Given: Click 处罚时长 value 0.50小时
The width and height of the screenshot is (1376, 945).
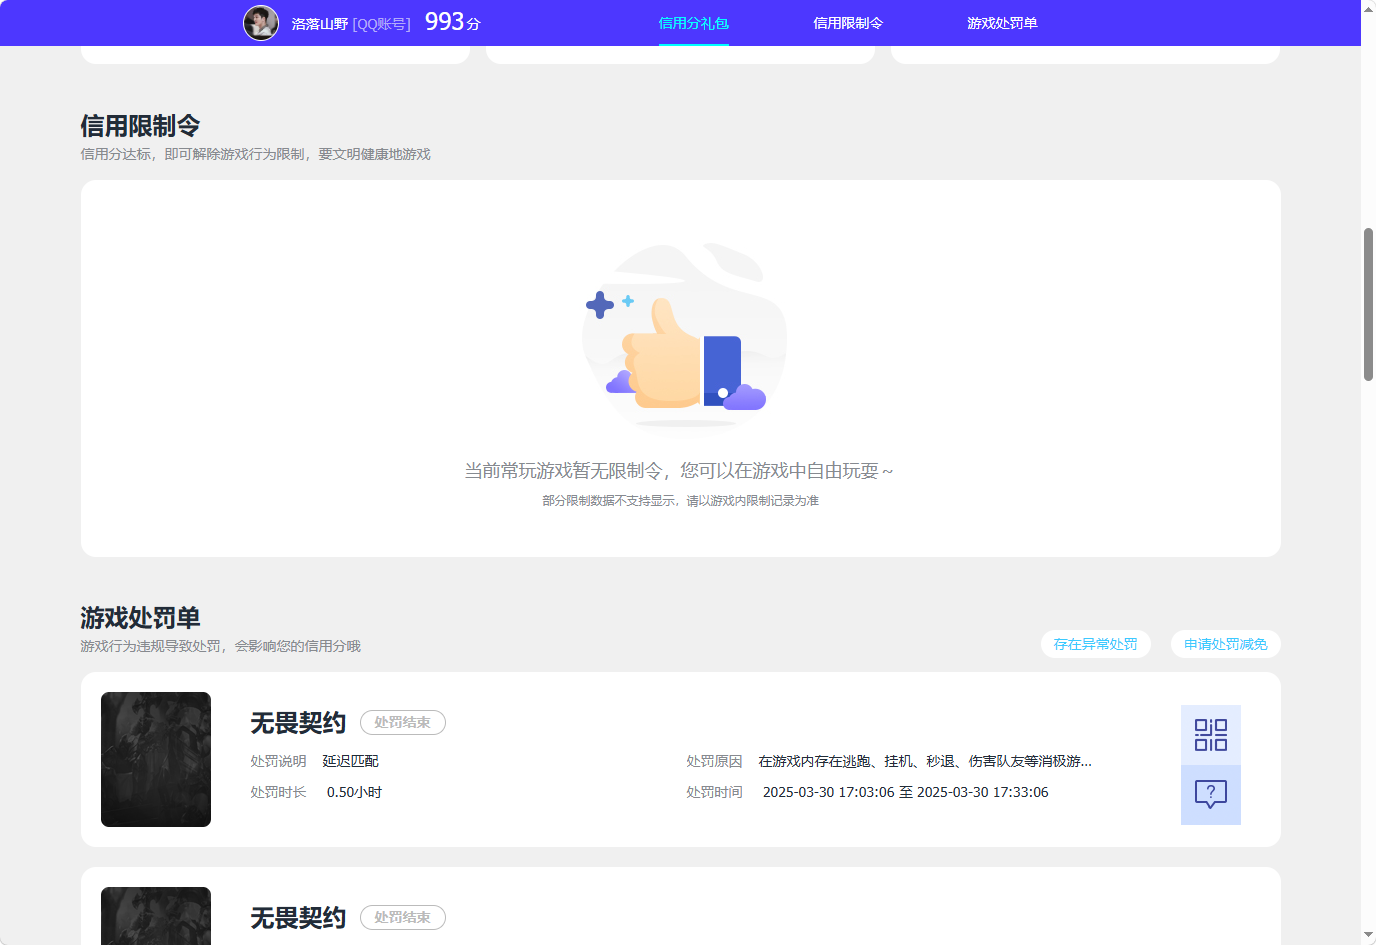Looking at the screenshot, I should coord(354,792).
